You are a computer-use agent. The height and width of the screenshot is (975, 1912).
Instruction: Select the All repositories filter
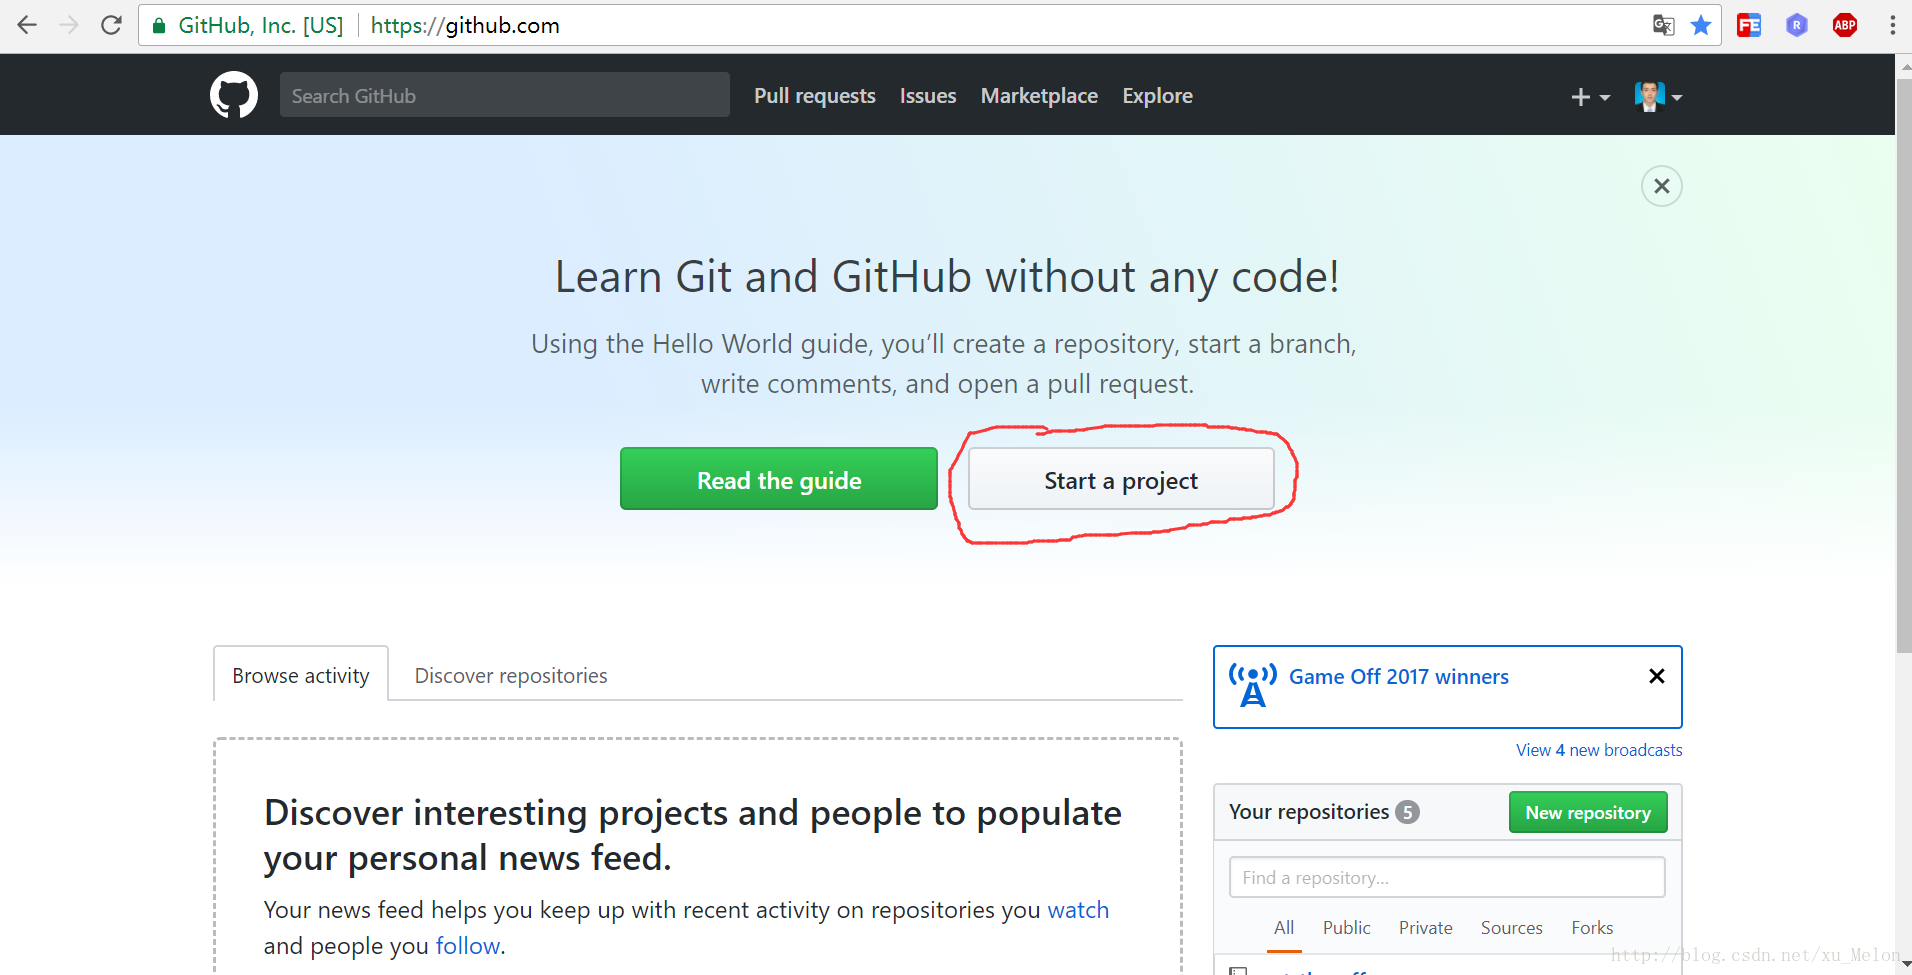click(x=1284, y=928)
